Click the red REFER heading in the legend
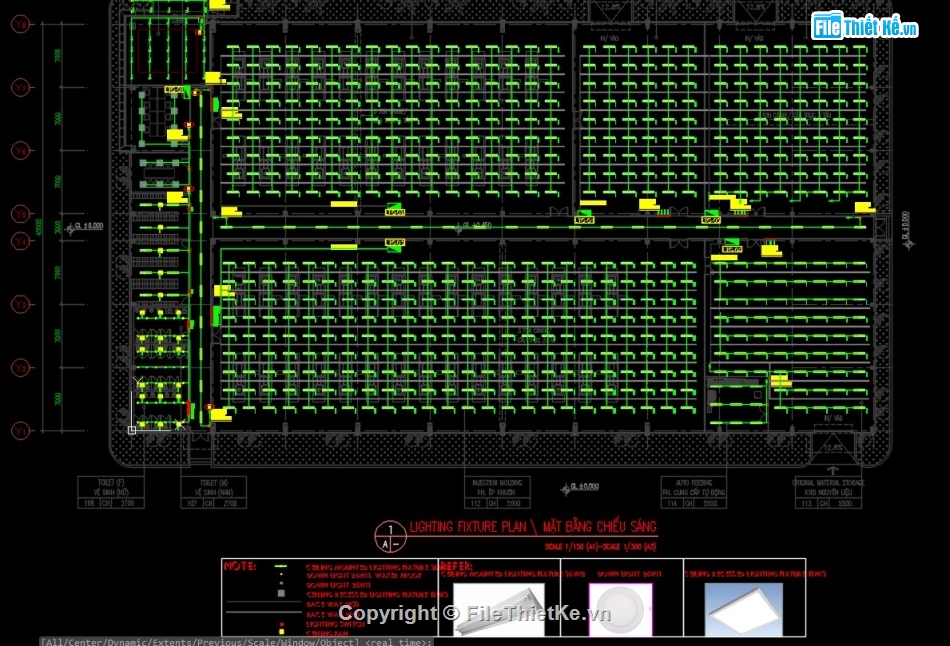Screen dimensions: 950x646 click(x=456, y=566)
